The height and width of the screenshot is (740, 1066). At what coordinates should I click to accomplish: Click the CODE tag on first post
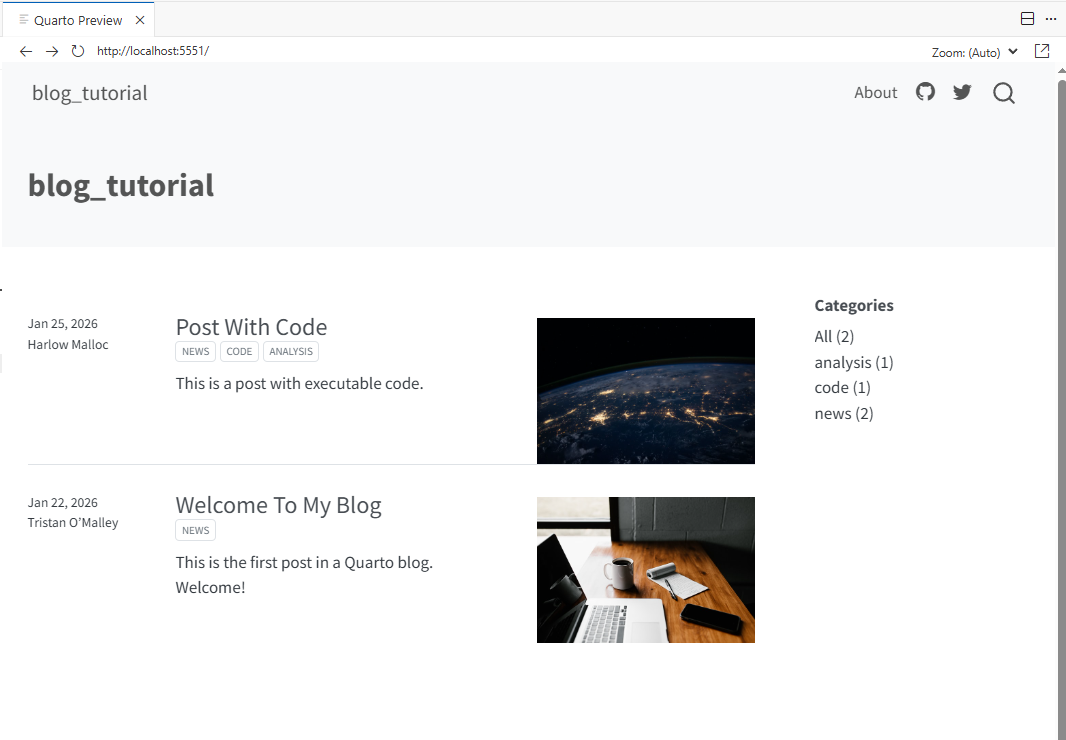tap(239, 351)
